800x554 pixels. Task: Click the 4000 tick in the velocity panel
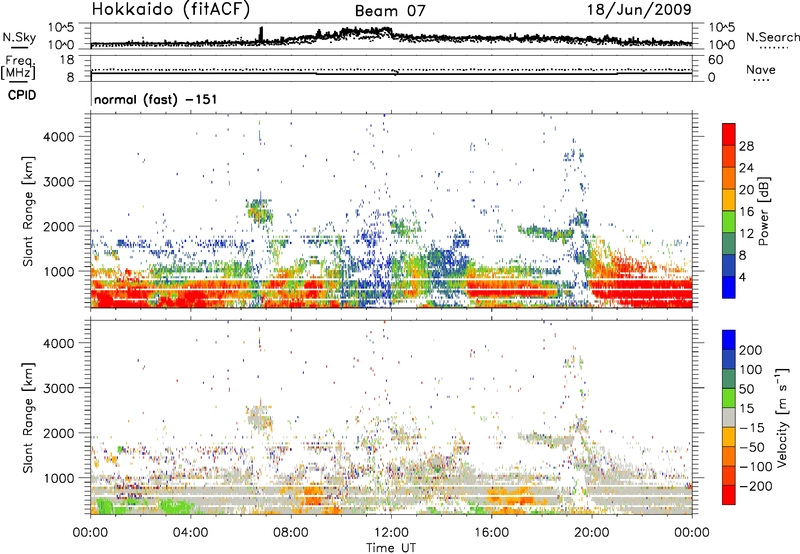[x=59, y=343]
